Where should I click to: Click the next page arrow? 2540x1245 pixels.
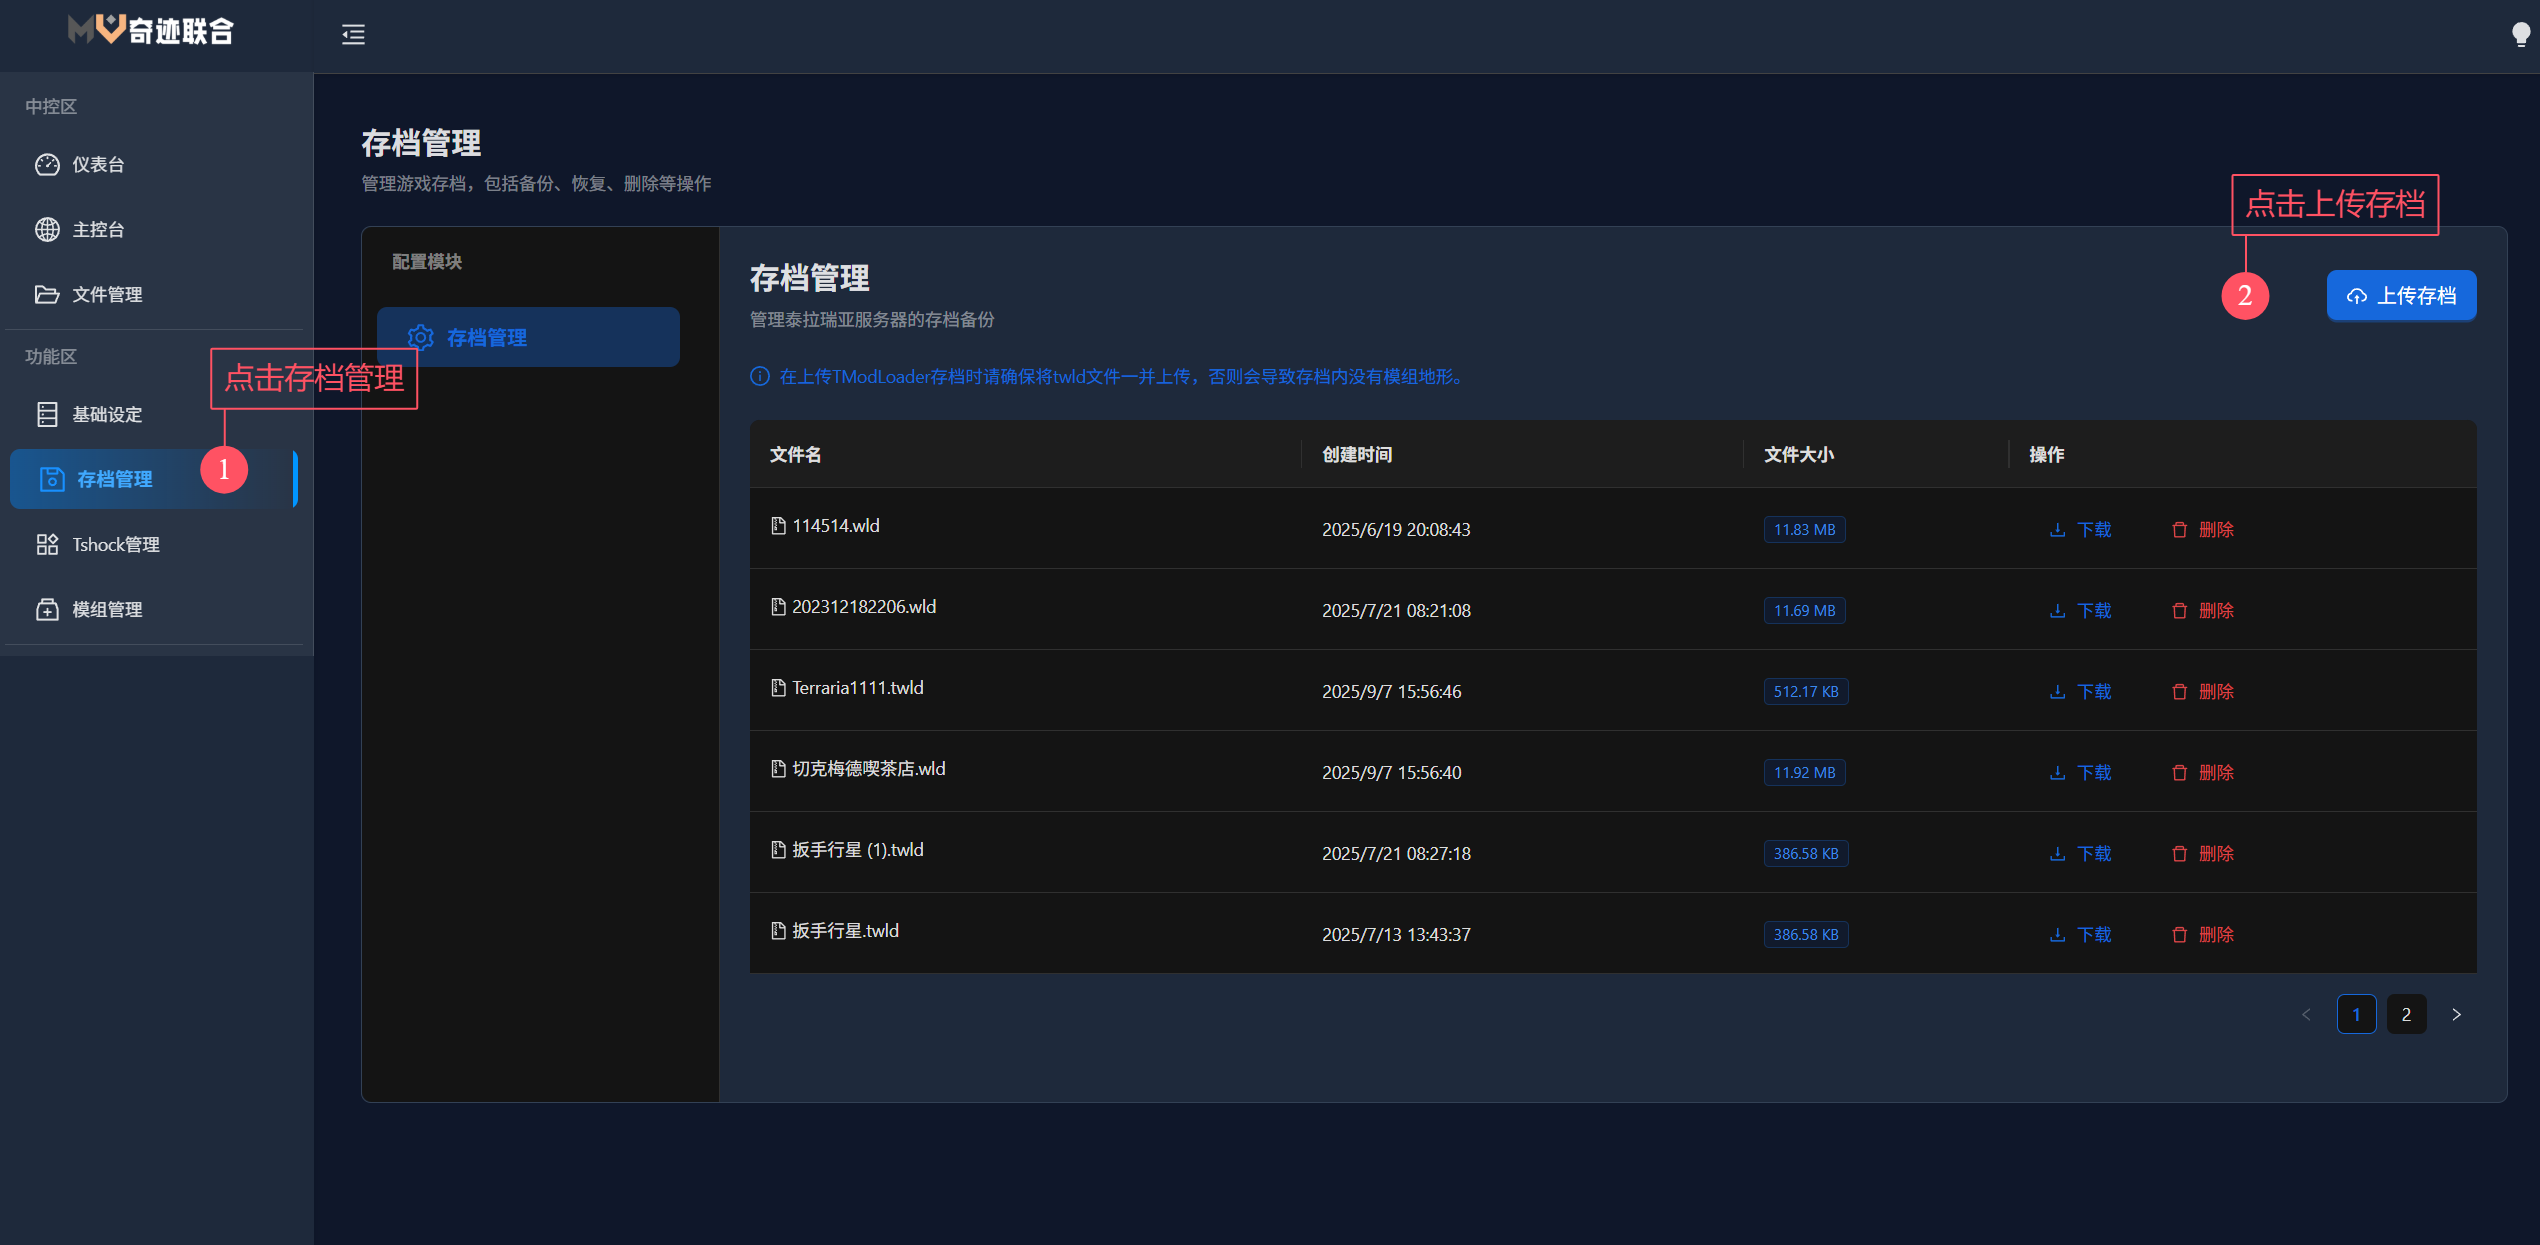[x=2456, y=1015]
